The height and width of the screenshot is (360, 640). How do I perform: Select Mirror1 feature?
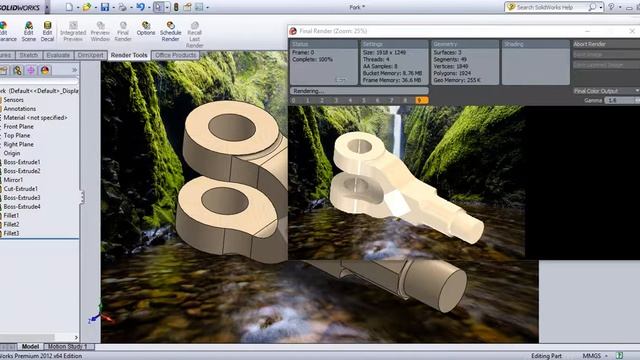(13, 180)
